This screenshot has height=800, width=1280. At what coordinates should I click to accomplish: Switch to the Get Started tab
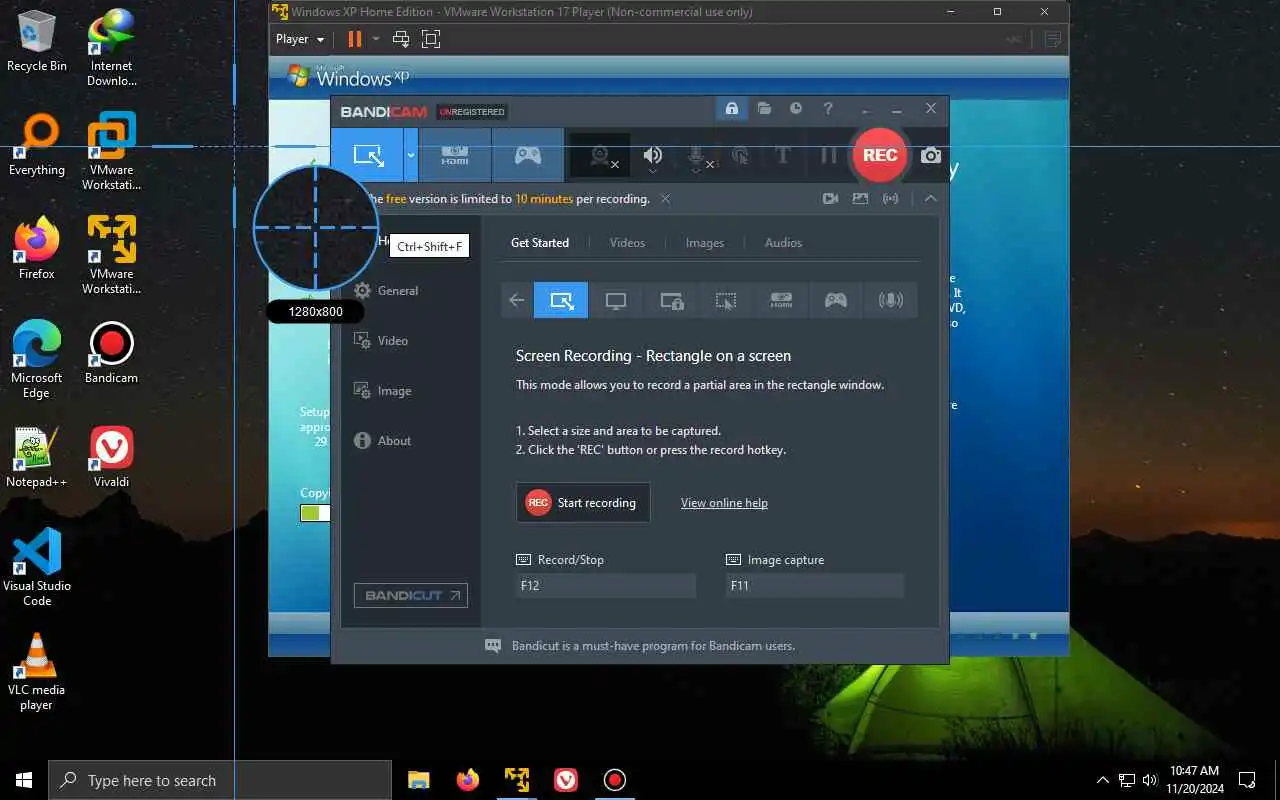click(x=540, y=243)
